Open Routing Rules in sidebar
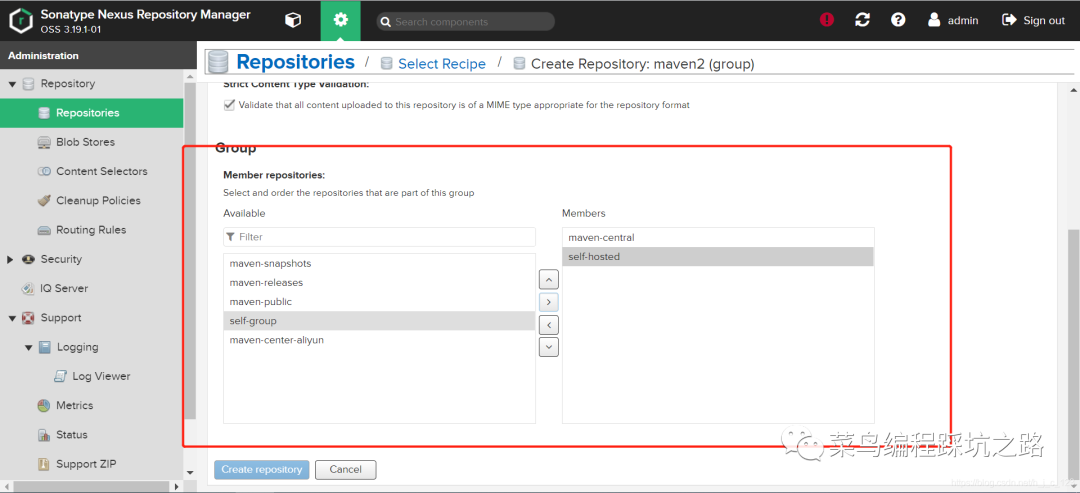This screenshot has height=493, width=1080. tap(92, 230)
